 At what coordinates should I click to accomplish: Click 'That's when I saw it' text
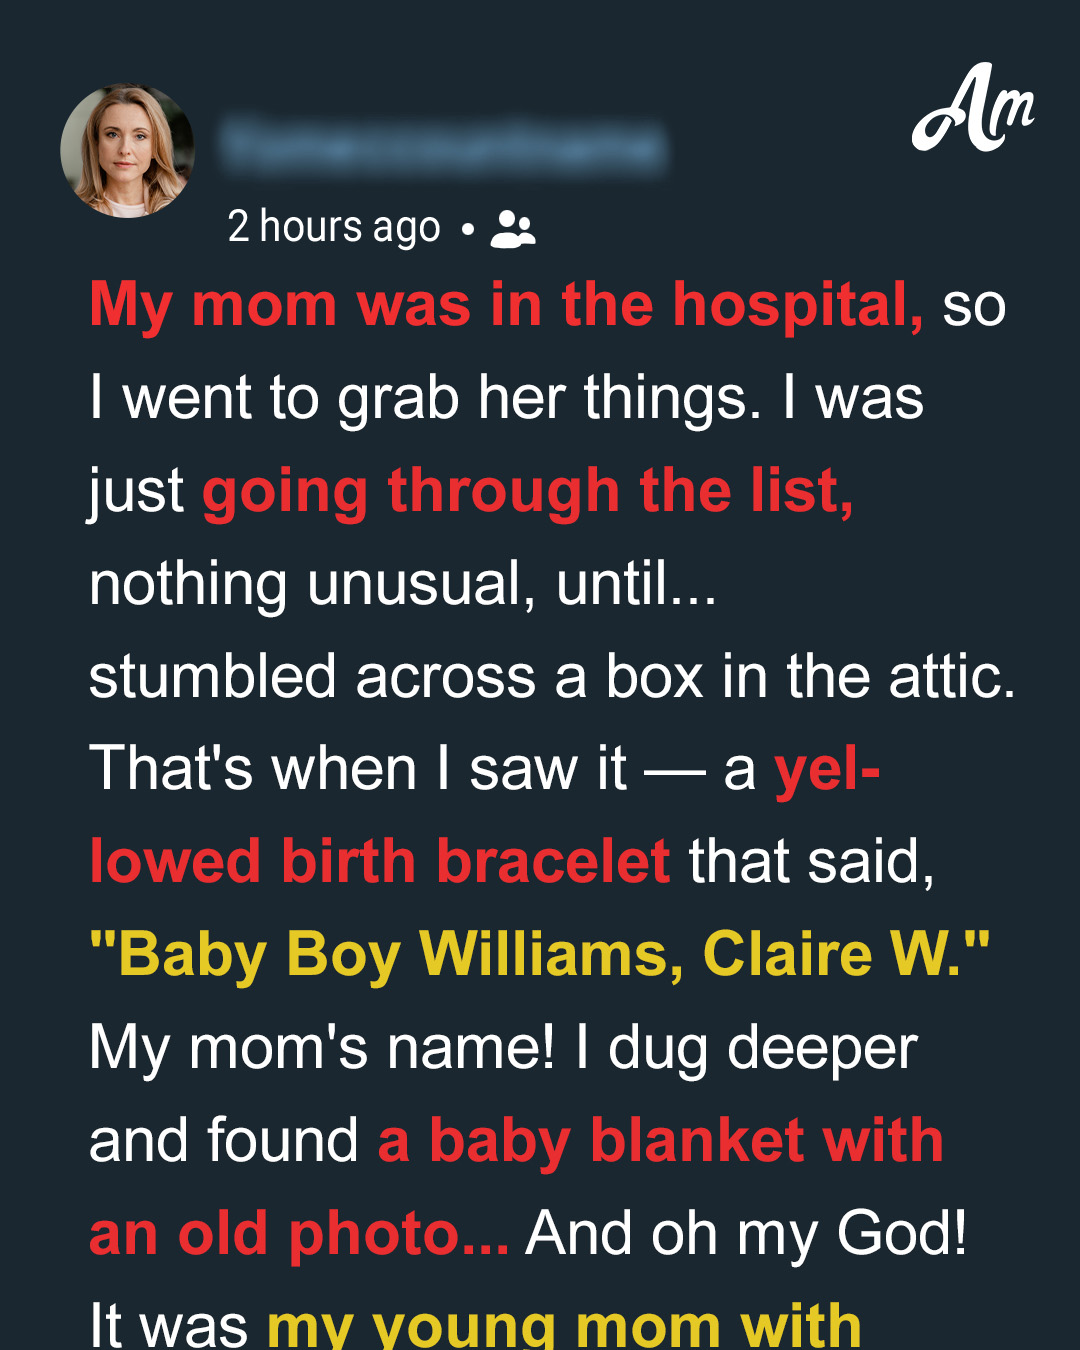(358, 770)
